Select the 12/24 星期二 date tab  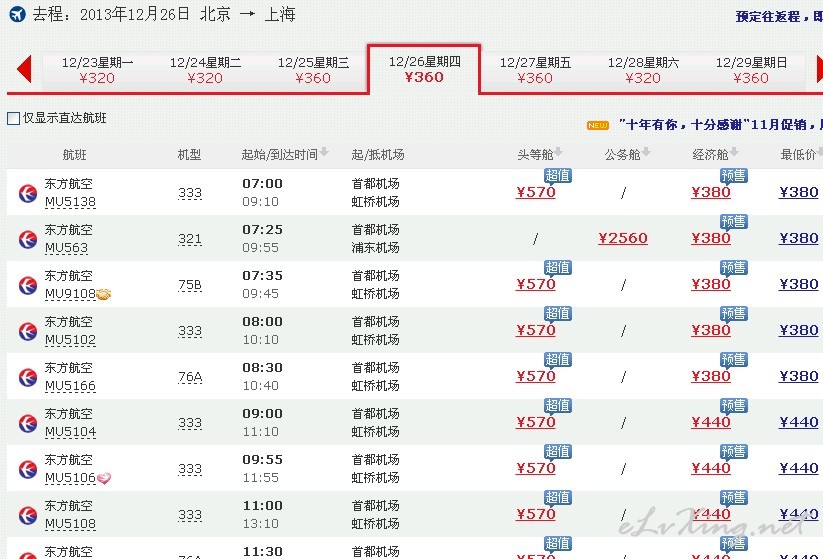click(205, 70)
